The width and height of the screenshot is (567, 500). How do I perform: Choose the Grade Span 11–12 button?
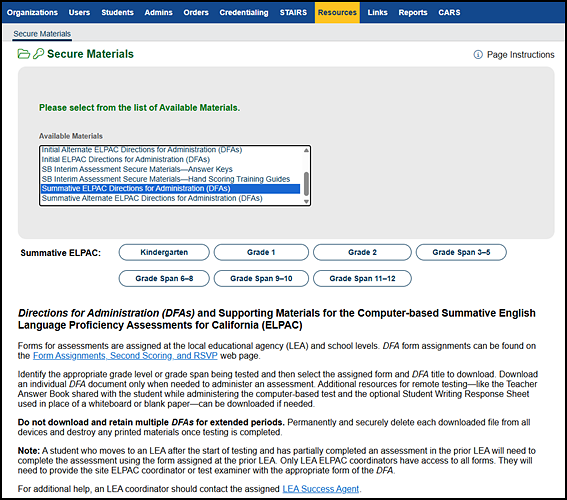tap(362, 278)
